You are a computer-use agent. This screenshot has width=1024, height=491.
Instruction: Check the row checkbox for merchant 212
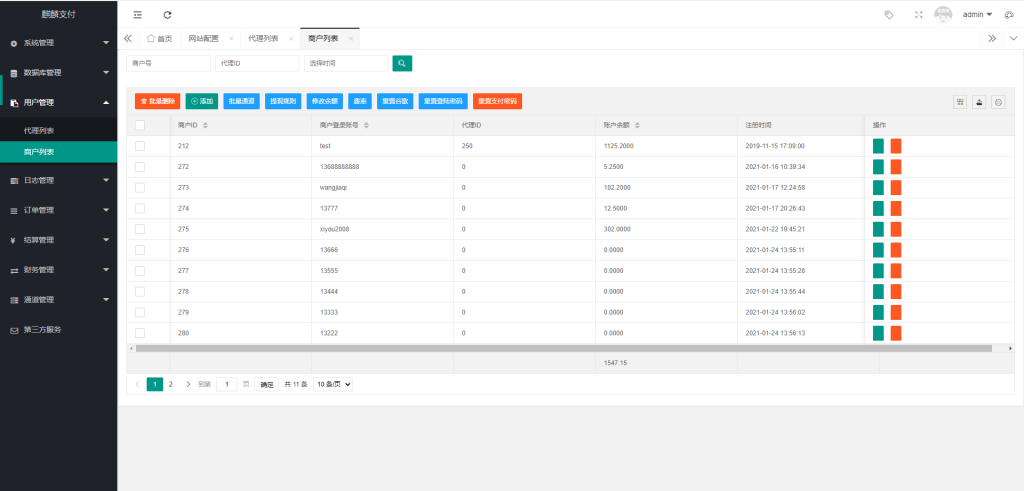(x=140, y=145)
